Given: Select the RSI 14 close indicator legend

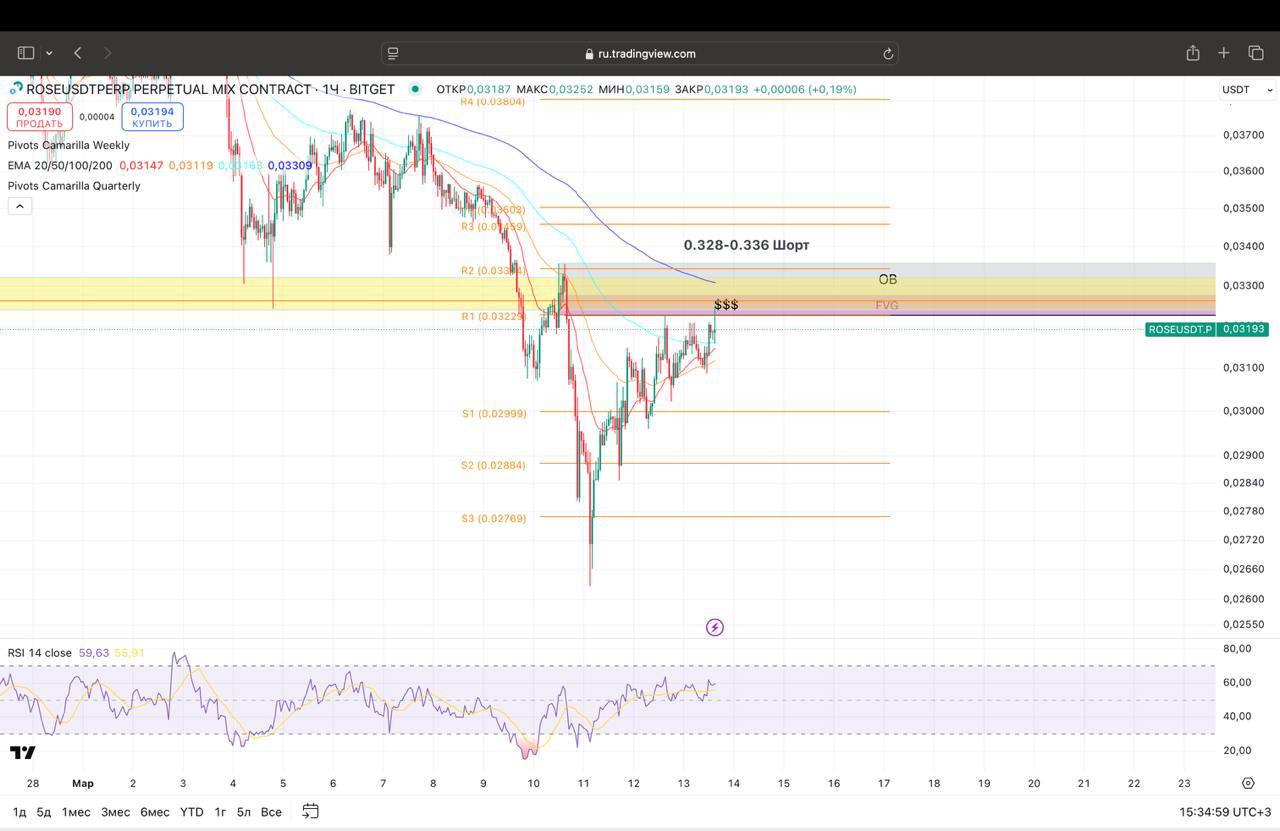Looking at the screenshot, I should pos(40,653).
